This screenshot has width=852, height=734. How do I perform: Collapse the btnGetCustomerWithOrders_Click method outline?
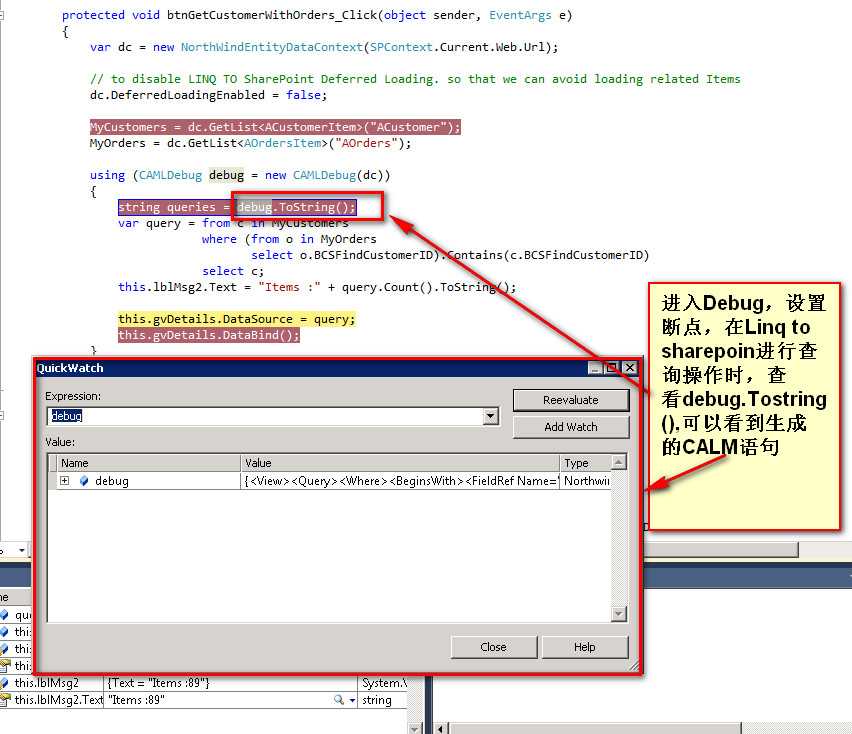click(x=2, y=15)
